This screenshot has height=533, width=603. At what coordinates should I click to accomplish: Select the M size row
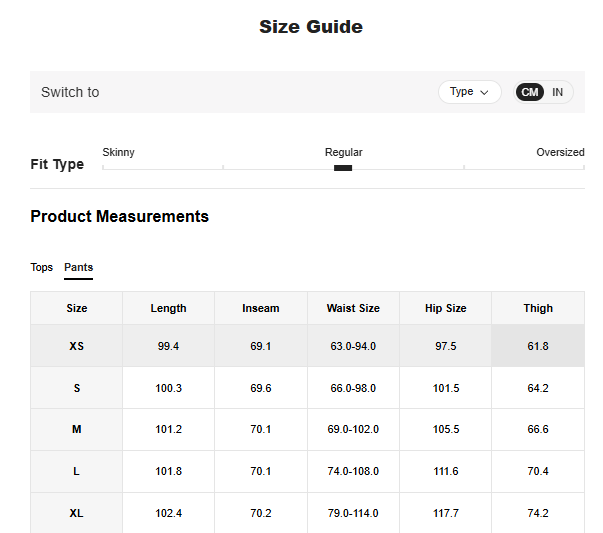click(x=77, y=429)
